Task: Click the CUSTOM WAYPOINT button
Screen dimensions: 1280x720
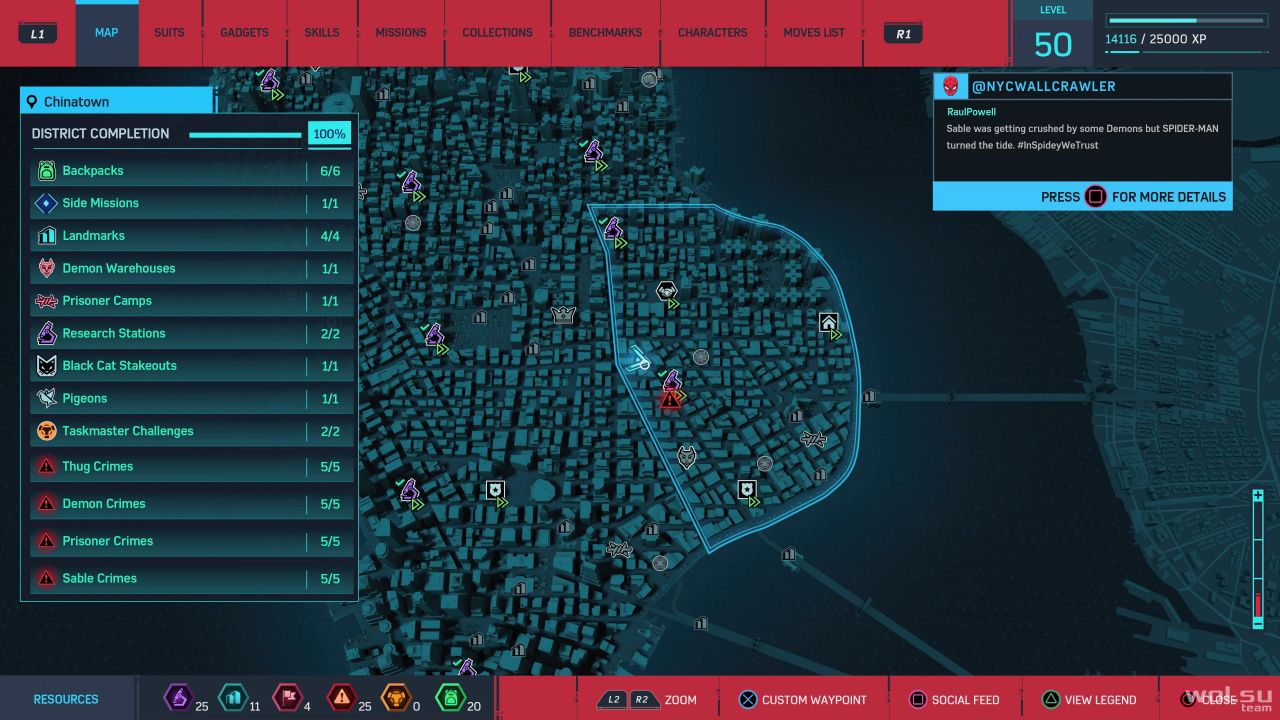Action: pos(802,700)
